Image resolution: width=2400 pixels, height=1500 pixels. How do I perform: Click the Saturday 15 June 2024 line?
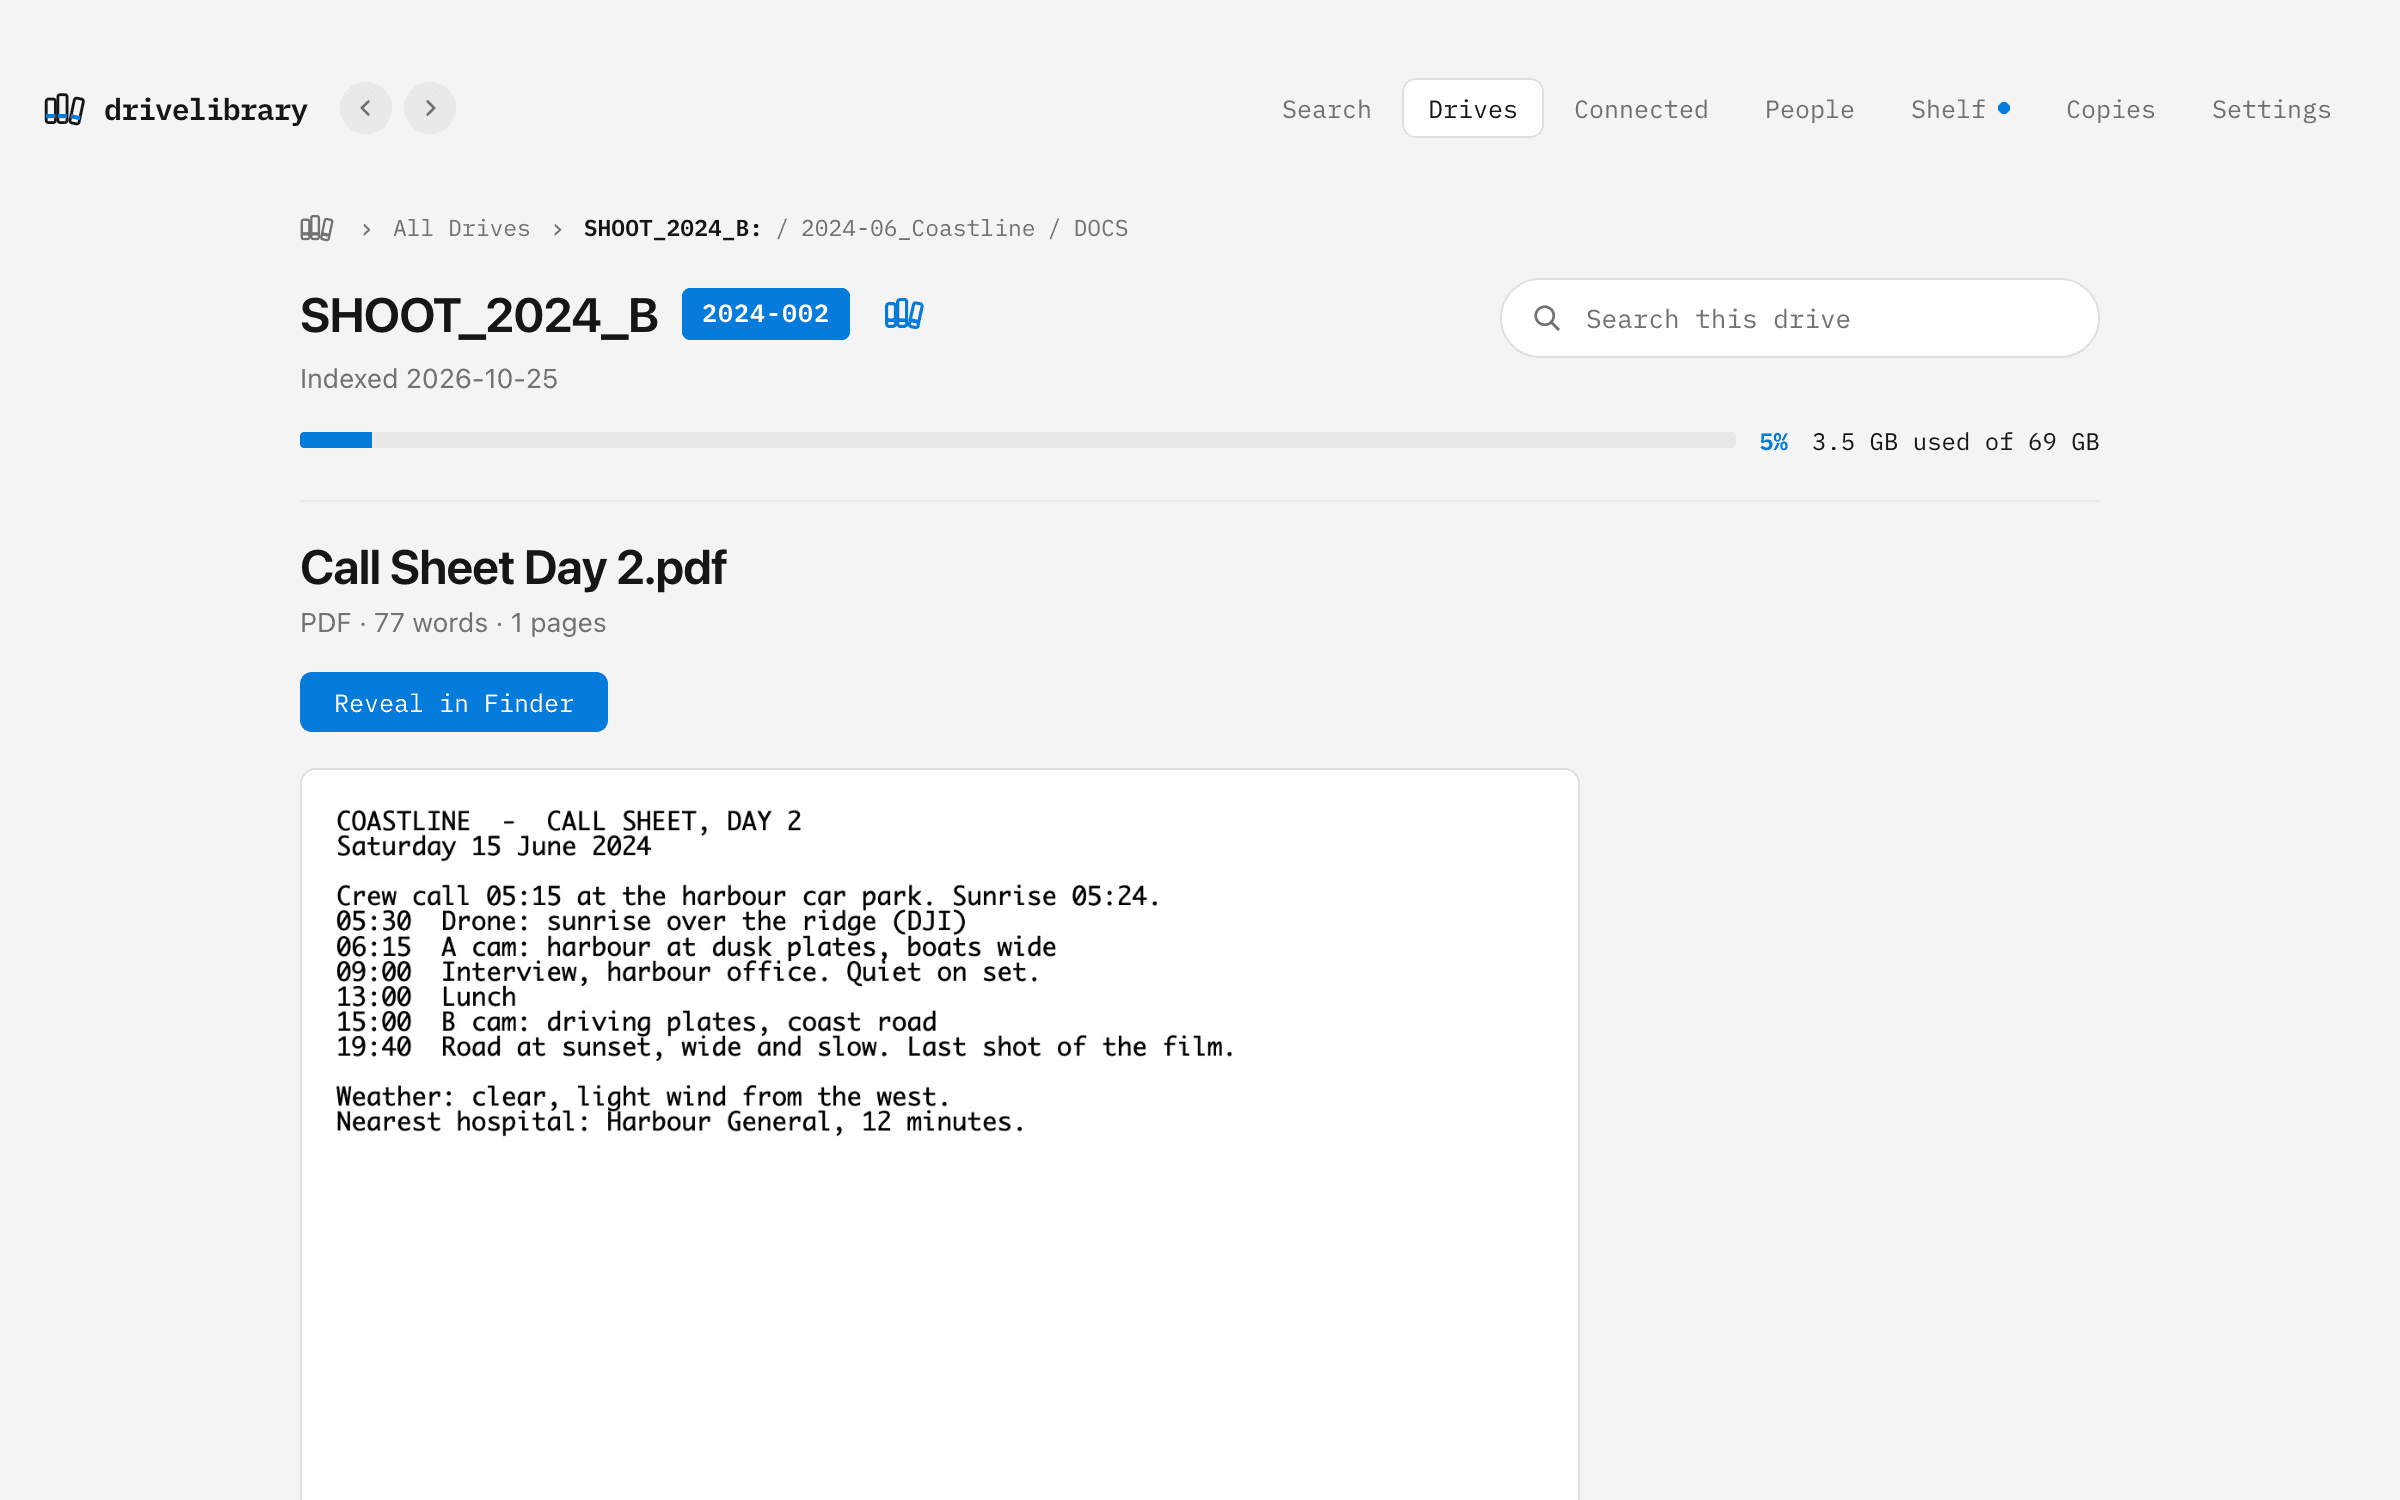click(x=493, y=847)
